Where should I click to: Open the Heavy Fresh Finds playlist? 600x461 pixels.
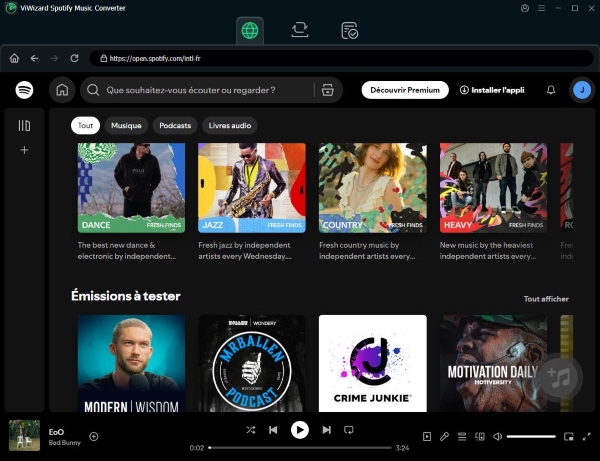[x=493, y=188]
